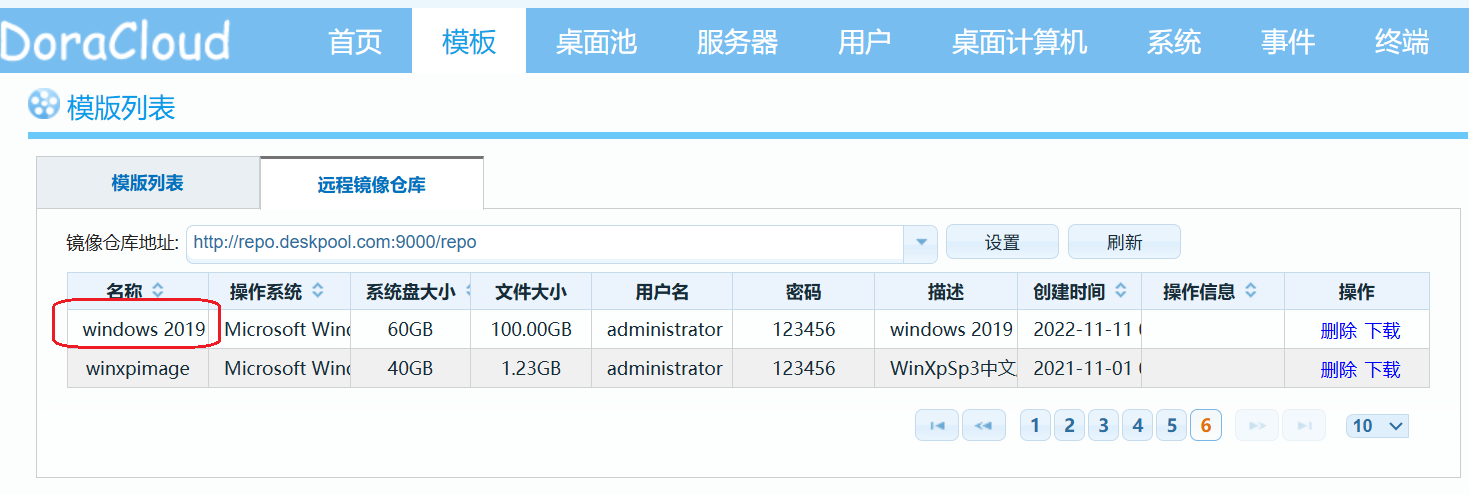Sort by 创建时间 column arrow icon
The image size is (1469, 495).
[1121, 291]
